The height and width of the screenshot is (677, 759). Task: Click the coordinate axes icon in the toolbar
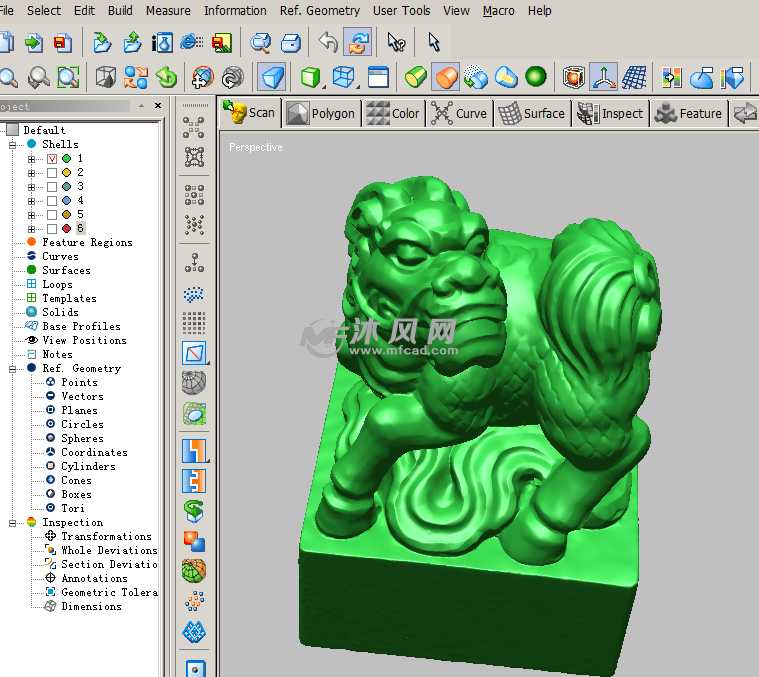coord(603,77)
